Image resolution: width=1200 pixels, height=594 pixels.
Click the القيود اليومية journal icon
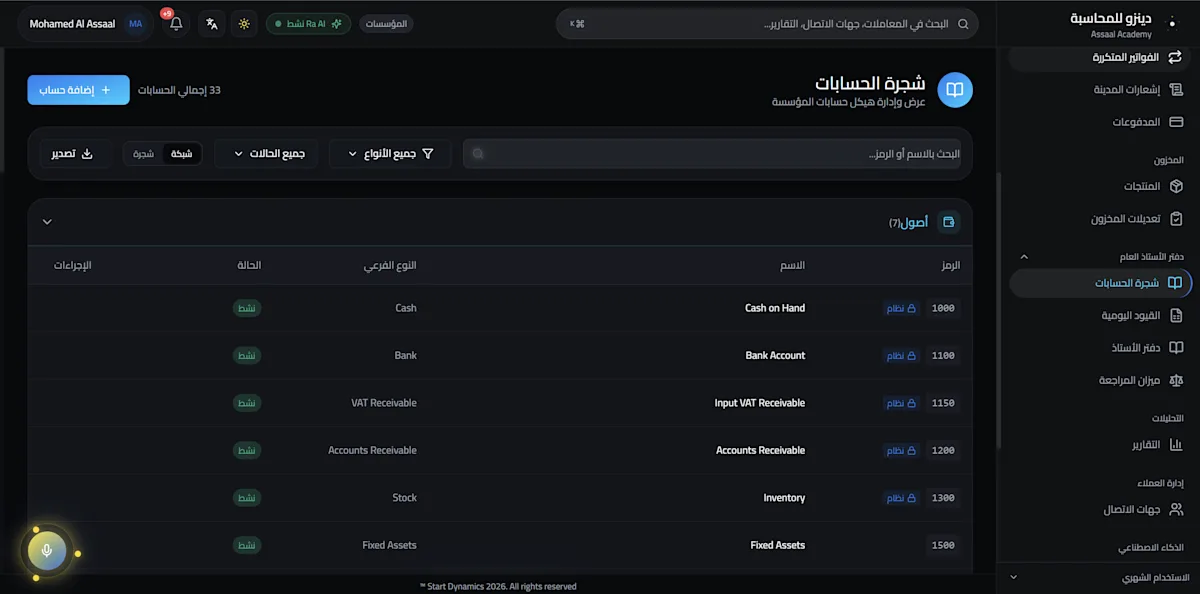(x=1176, y=315)
